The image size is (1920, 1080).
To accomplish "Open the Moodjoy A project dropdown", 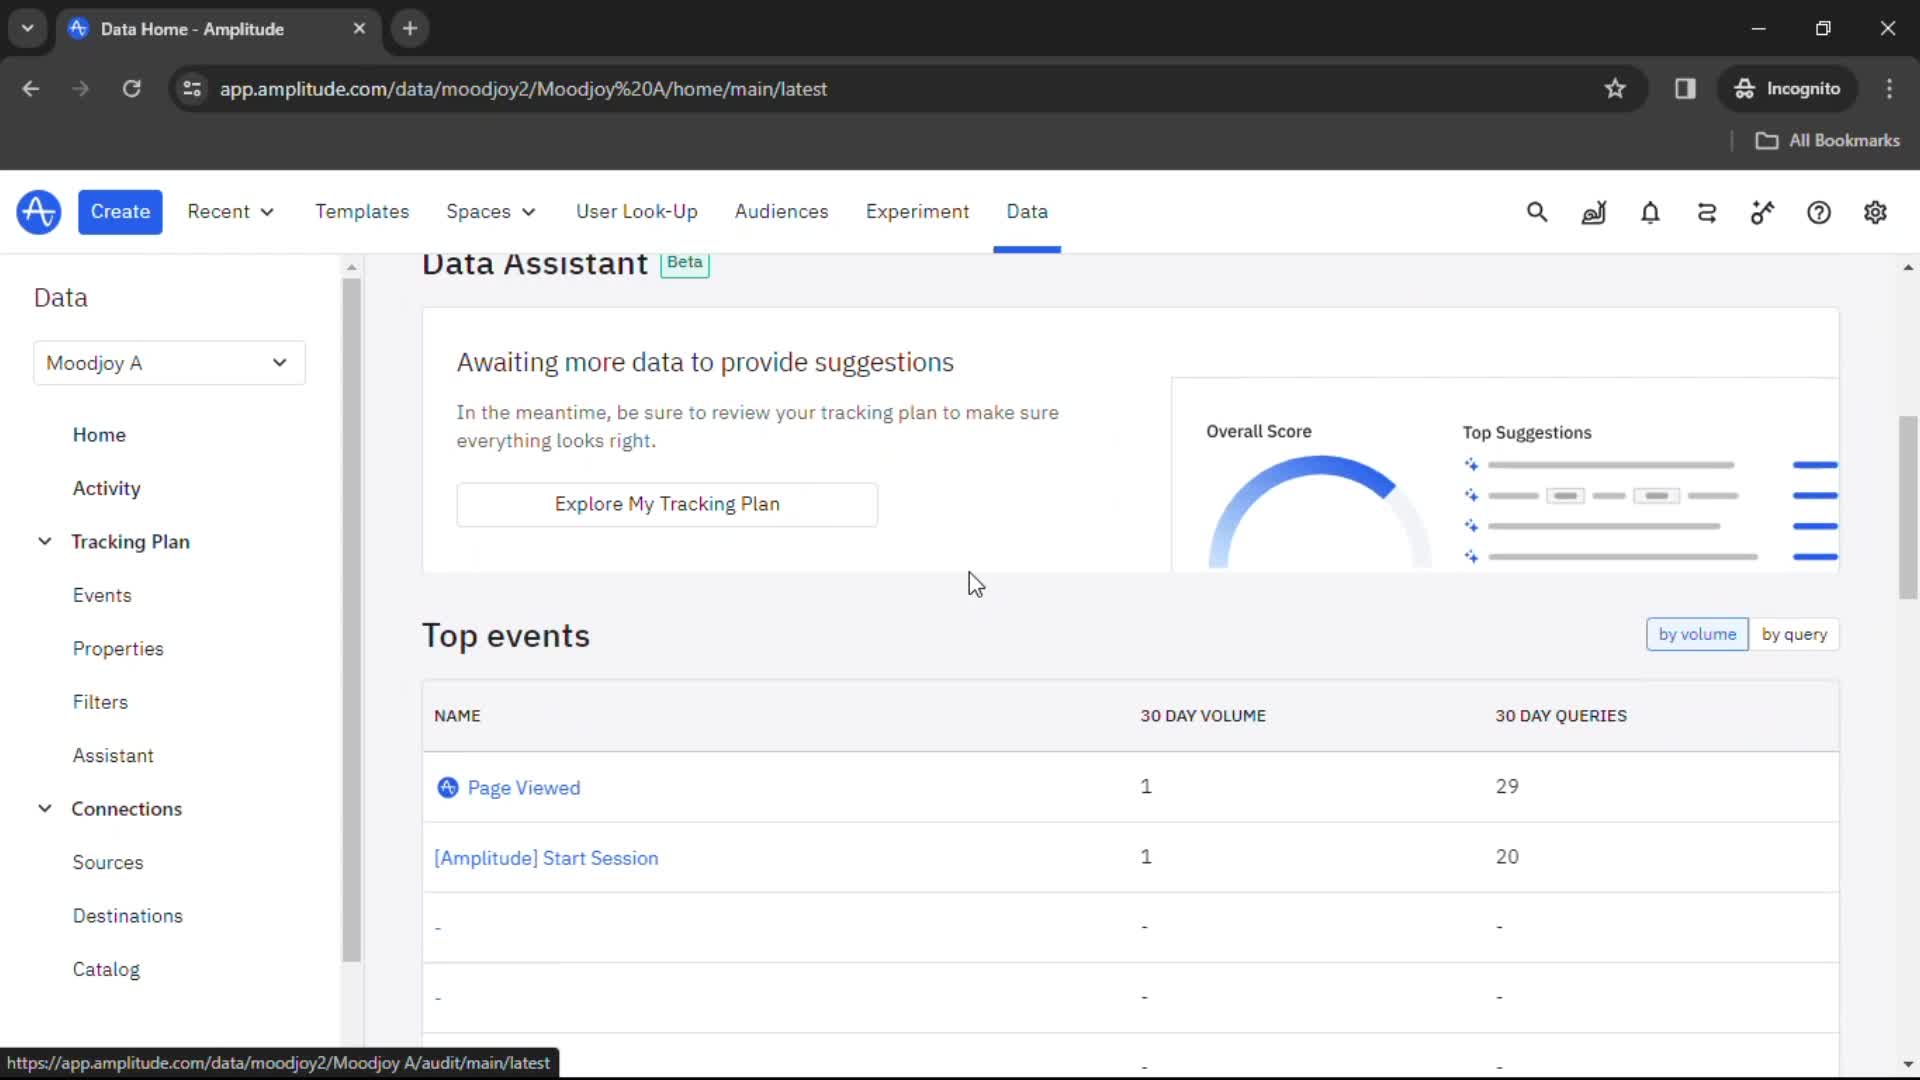I will pyautogui.click(x=169, y=363).
